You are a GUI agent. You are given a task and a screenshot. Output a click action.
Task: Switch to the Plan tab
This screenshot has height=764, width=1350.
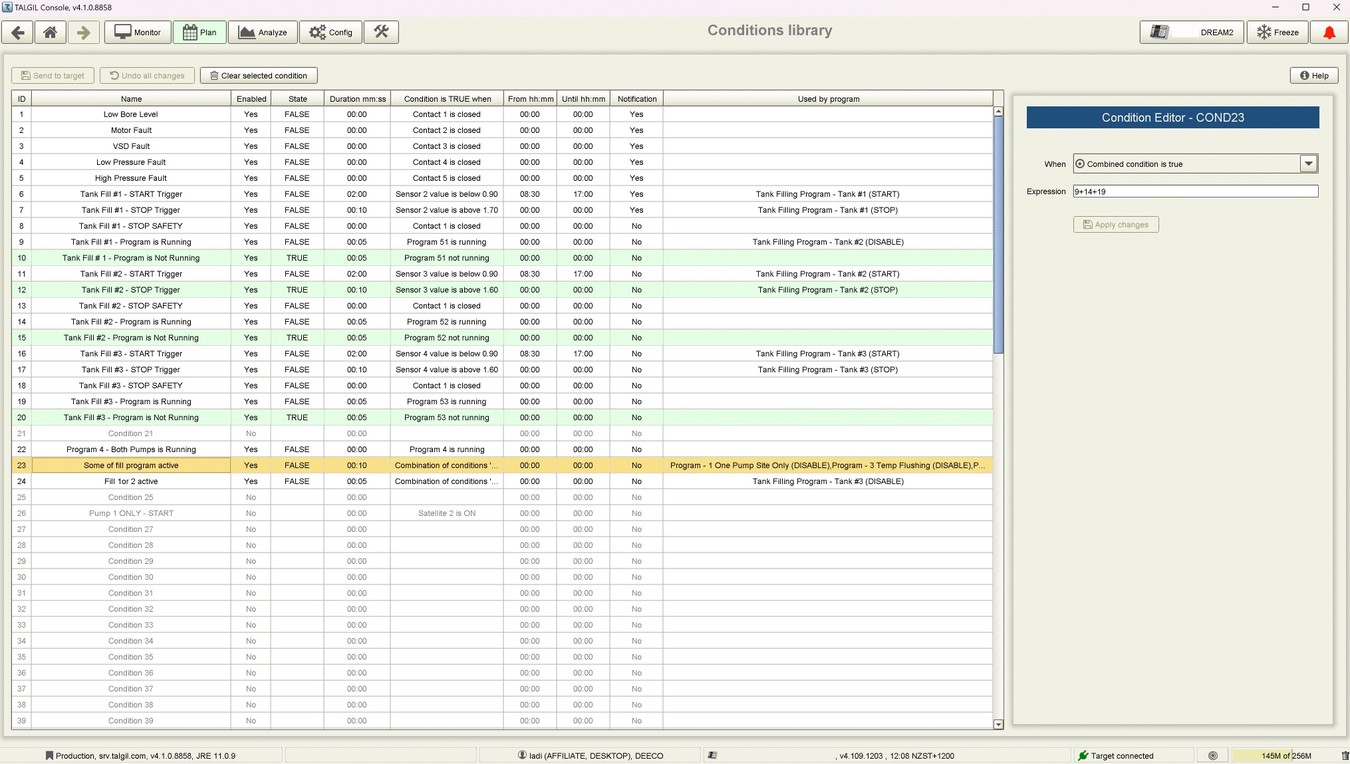click(x=200, y=32)
